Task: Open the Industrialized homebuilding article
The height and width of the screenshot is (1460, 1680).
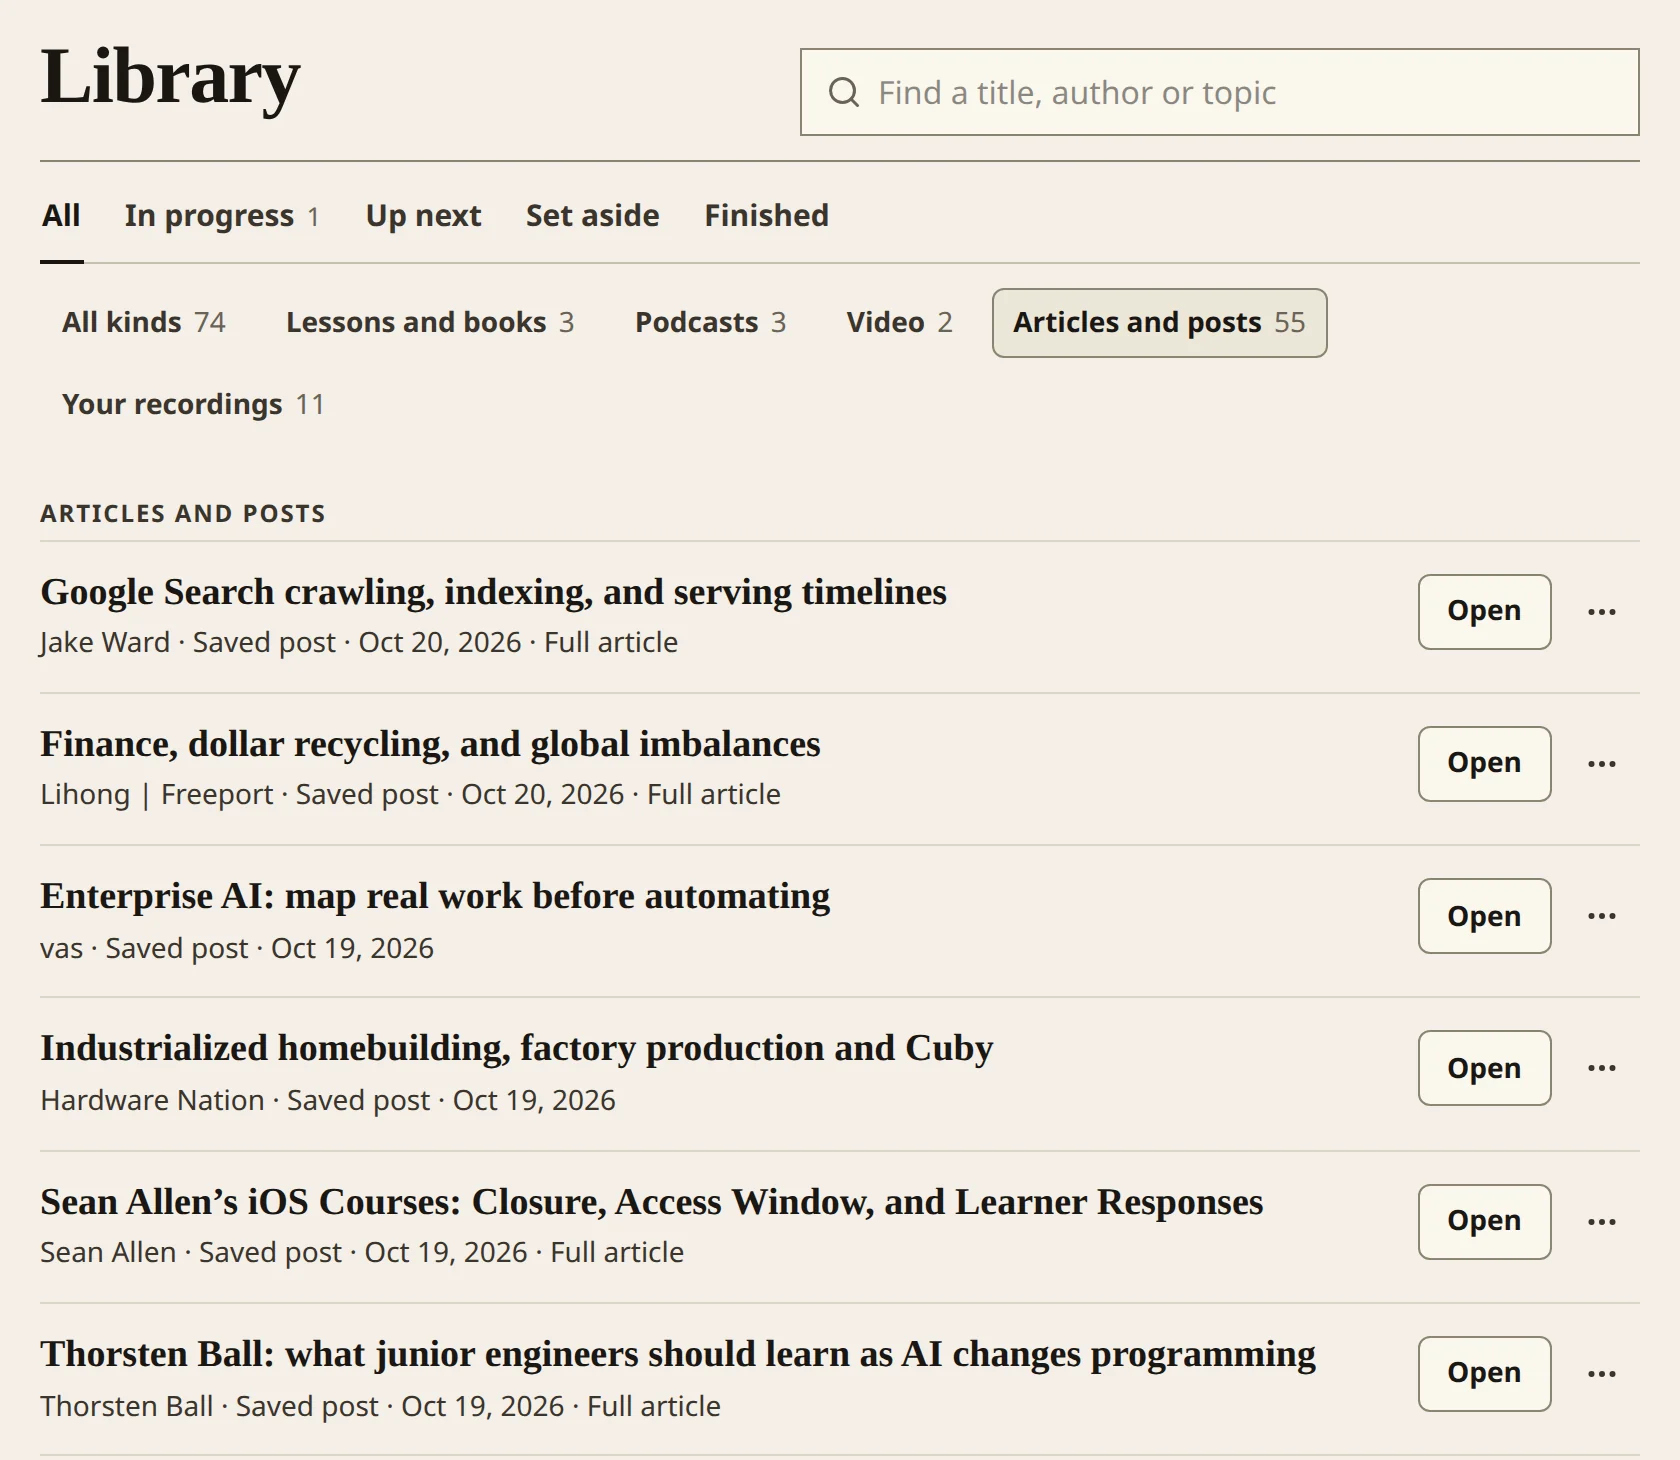Action: [1484, 1068]
